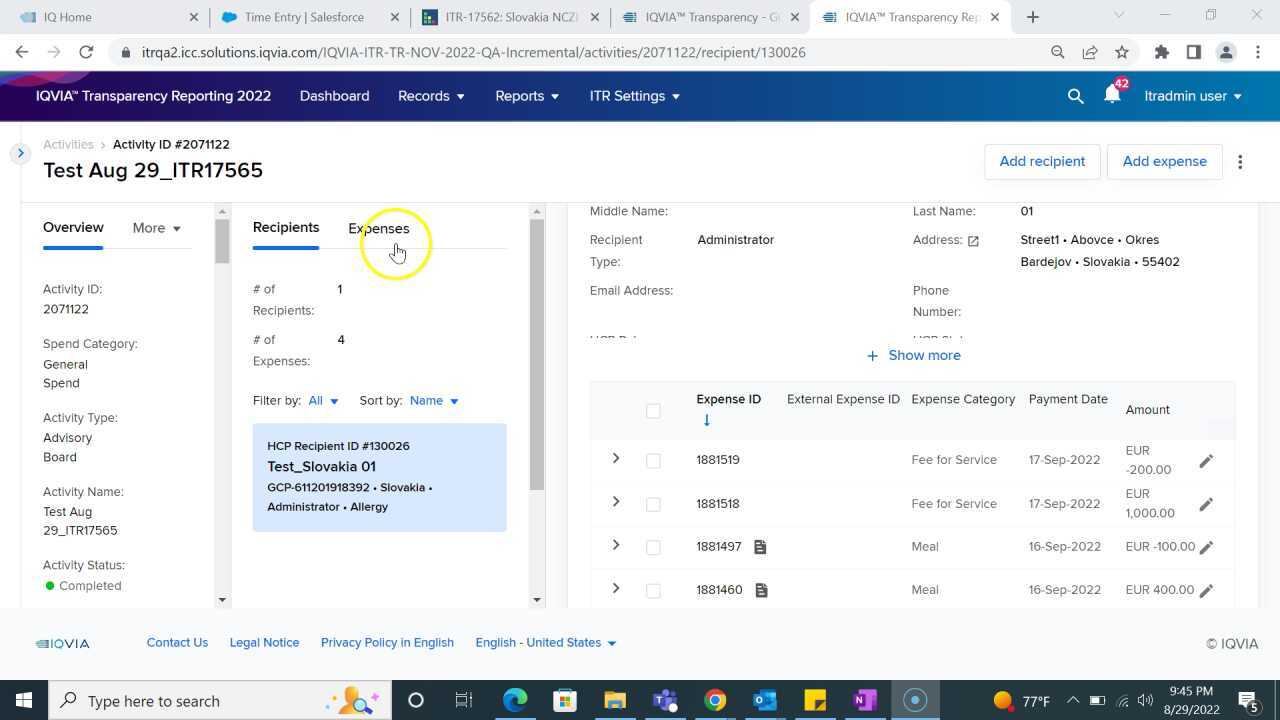The image size is (1280, 720).
Task: Open Chrome side panel
Action: tap(1193, 52)
